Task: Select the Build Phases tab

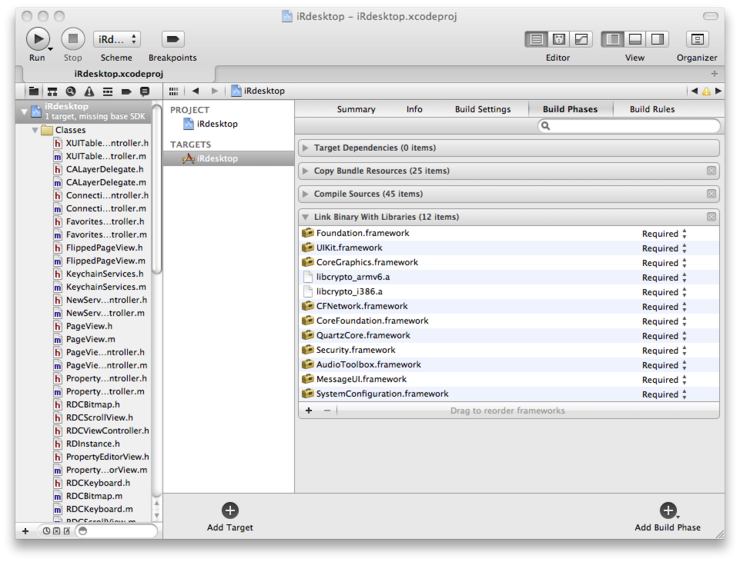Action: (x=570, y=109)
